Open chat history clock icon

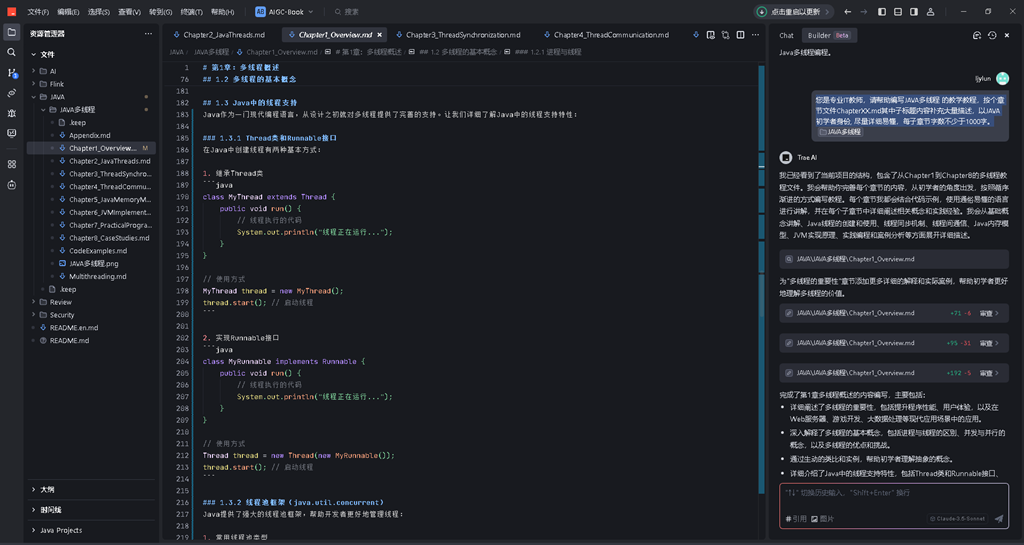coord(992,35)
